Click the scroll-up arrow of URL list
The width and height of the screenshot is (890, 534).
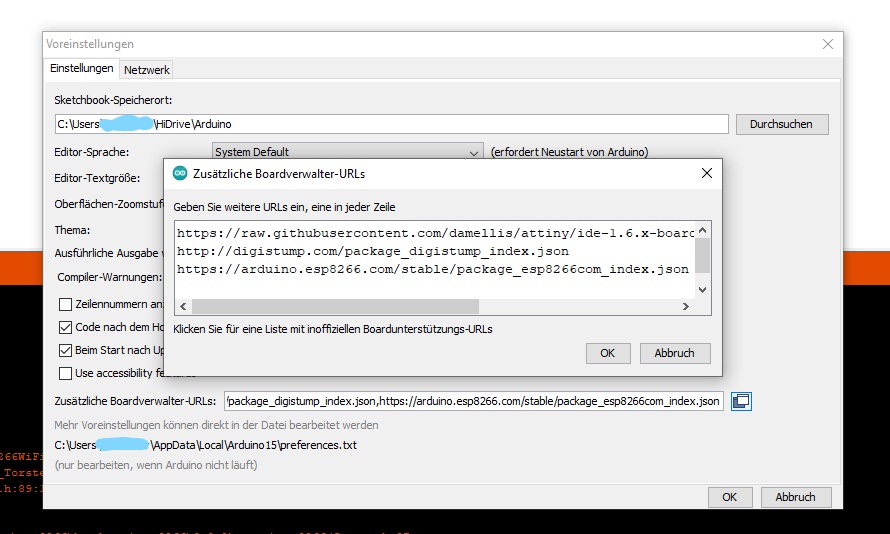click(703, 230)
